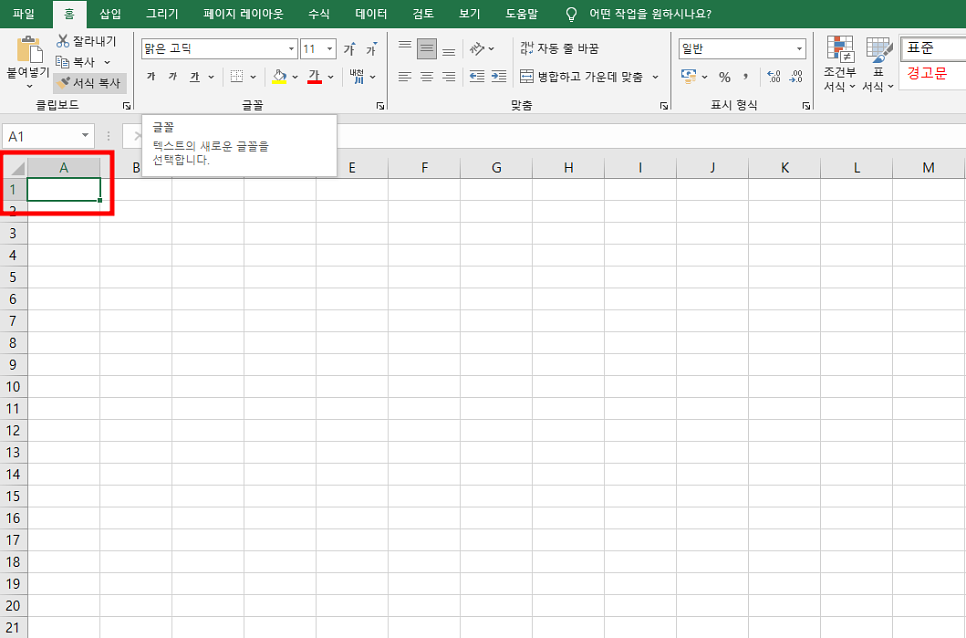Switch to the Formulas (수식) tab
This screenshot has width=966, height=638.
point(319,14)
